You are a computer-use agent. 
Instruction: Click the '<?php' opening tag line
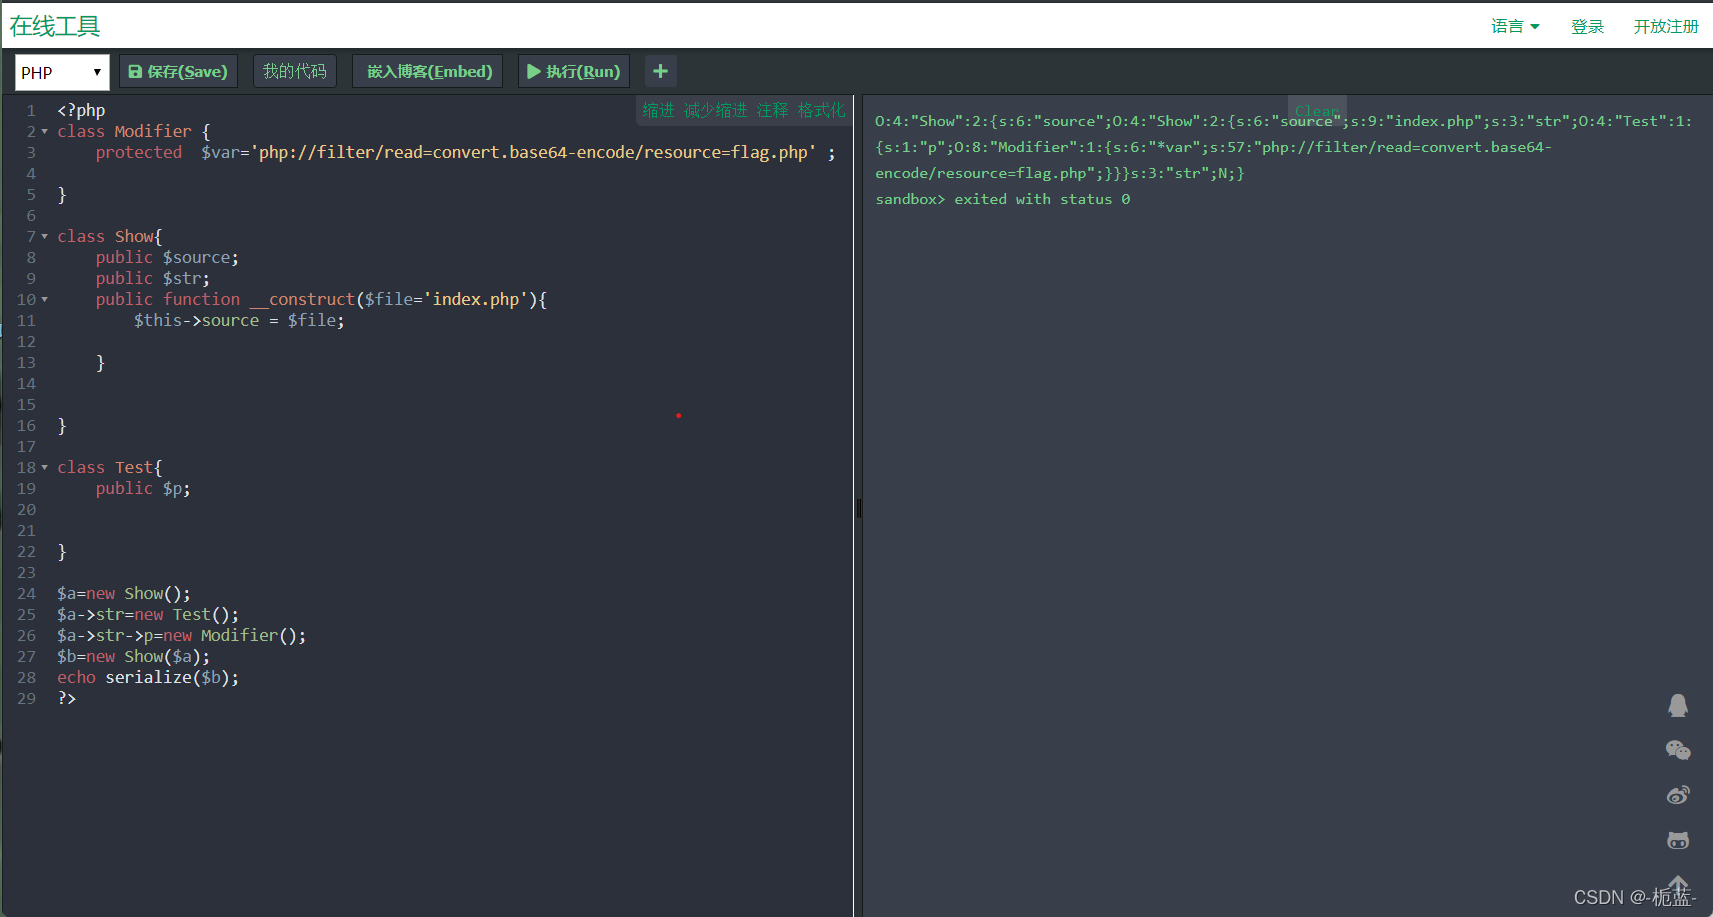(81, 111)
